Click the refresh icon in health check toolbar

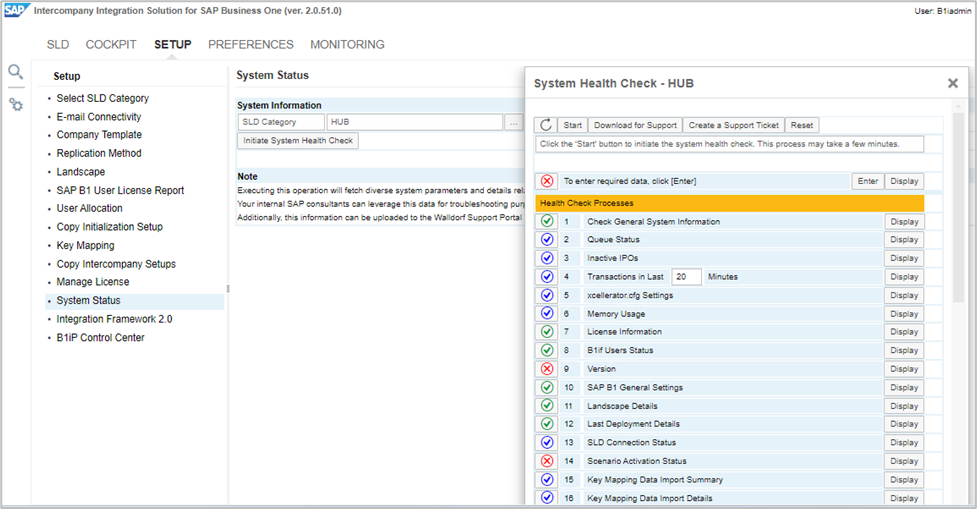click(546, 125)
